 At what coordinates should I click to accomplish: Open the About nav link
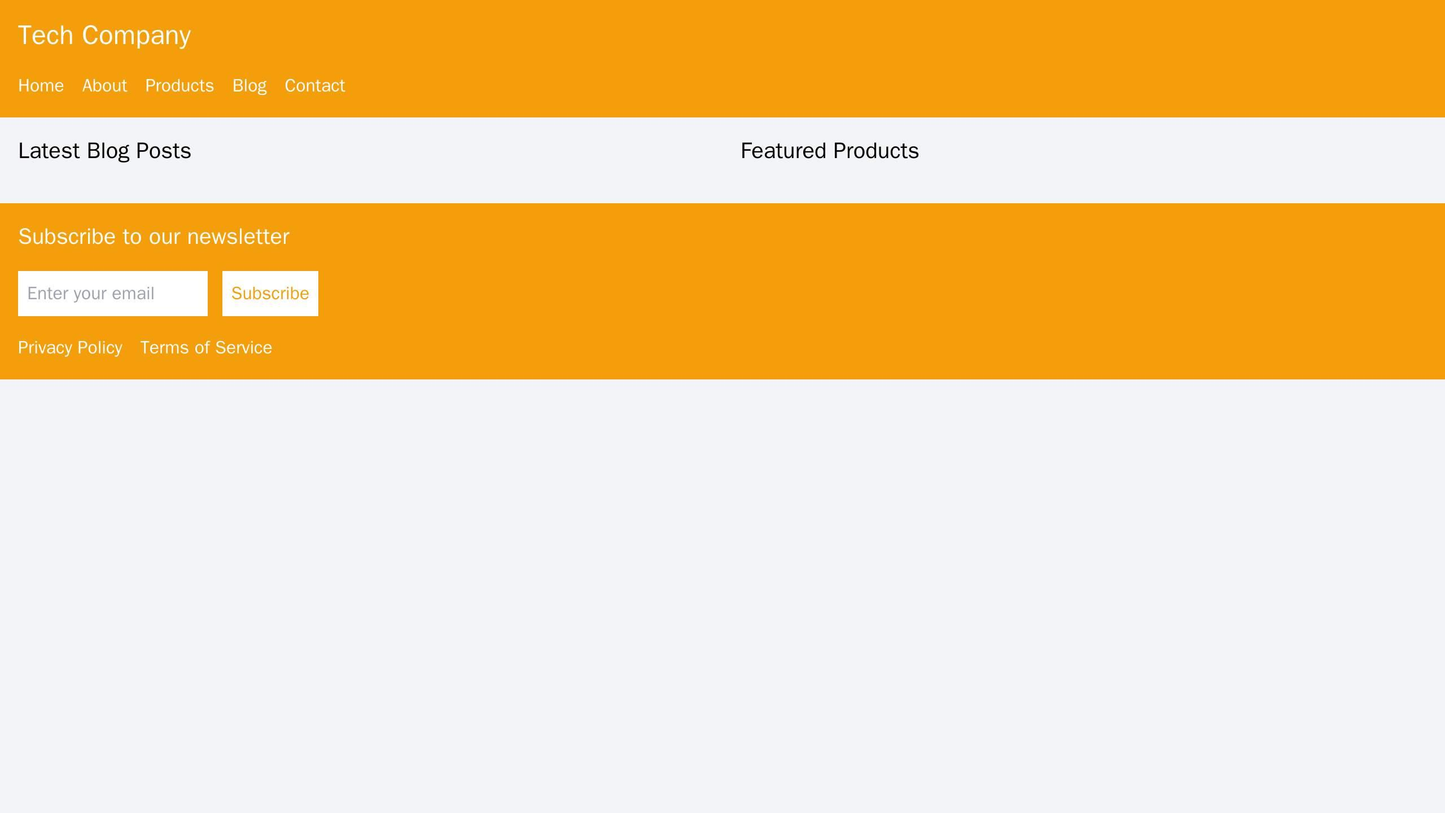[x=104, y=86]
